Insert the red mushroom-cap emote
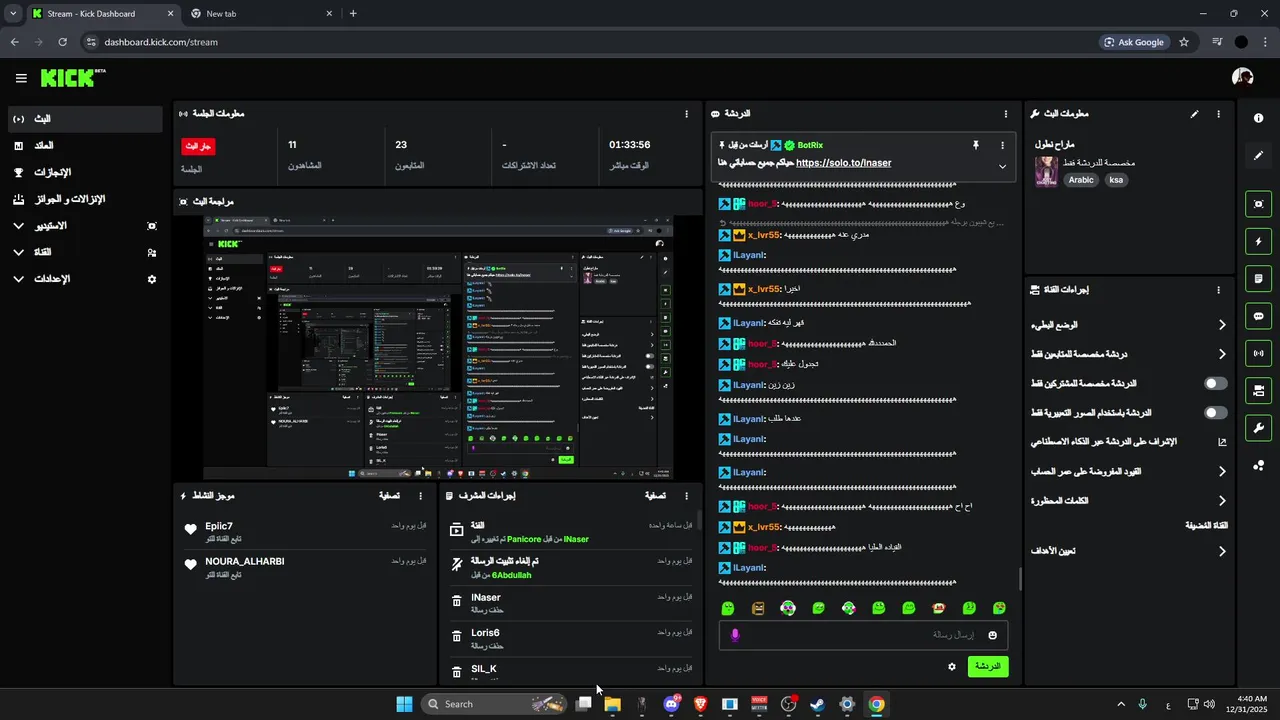1280x720 pixels. pyautogui.click(x=939, y=608)
